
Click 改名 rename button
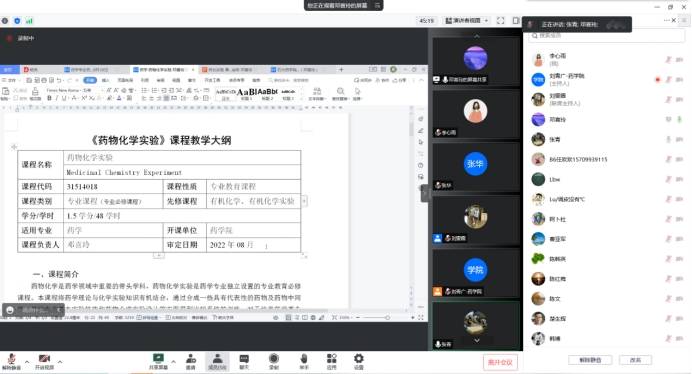(x=636, y=360)
